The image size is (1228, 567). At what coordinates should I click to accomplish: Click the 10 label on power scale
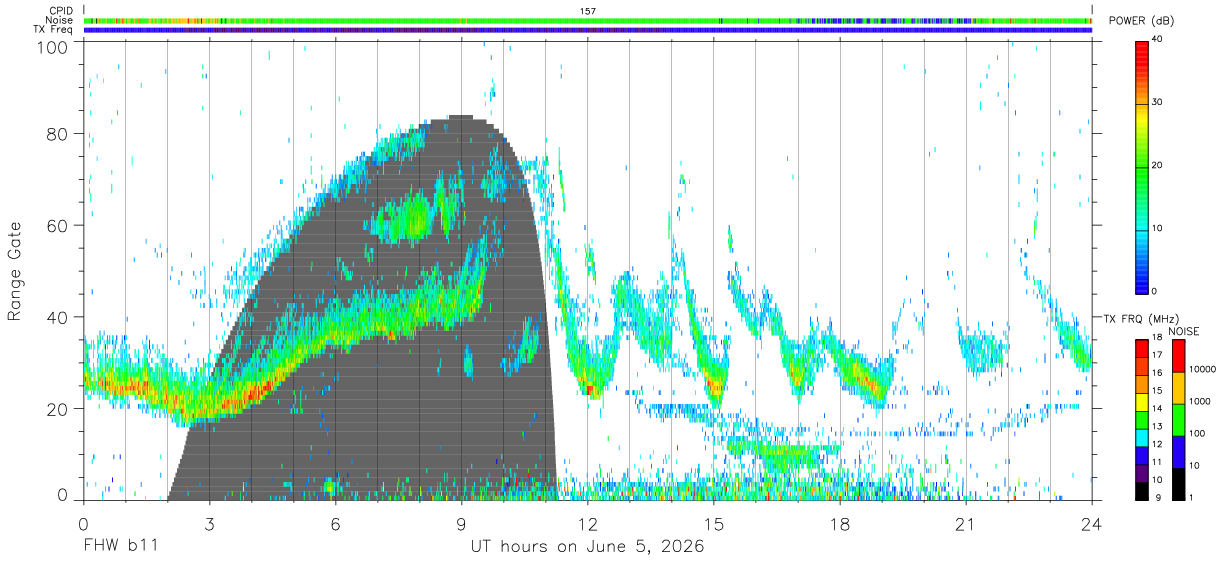pos(1157,228)
